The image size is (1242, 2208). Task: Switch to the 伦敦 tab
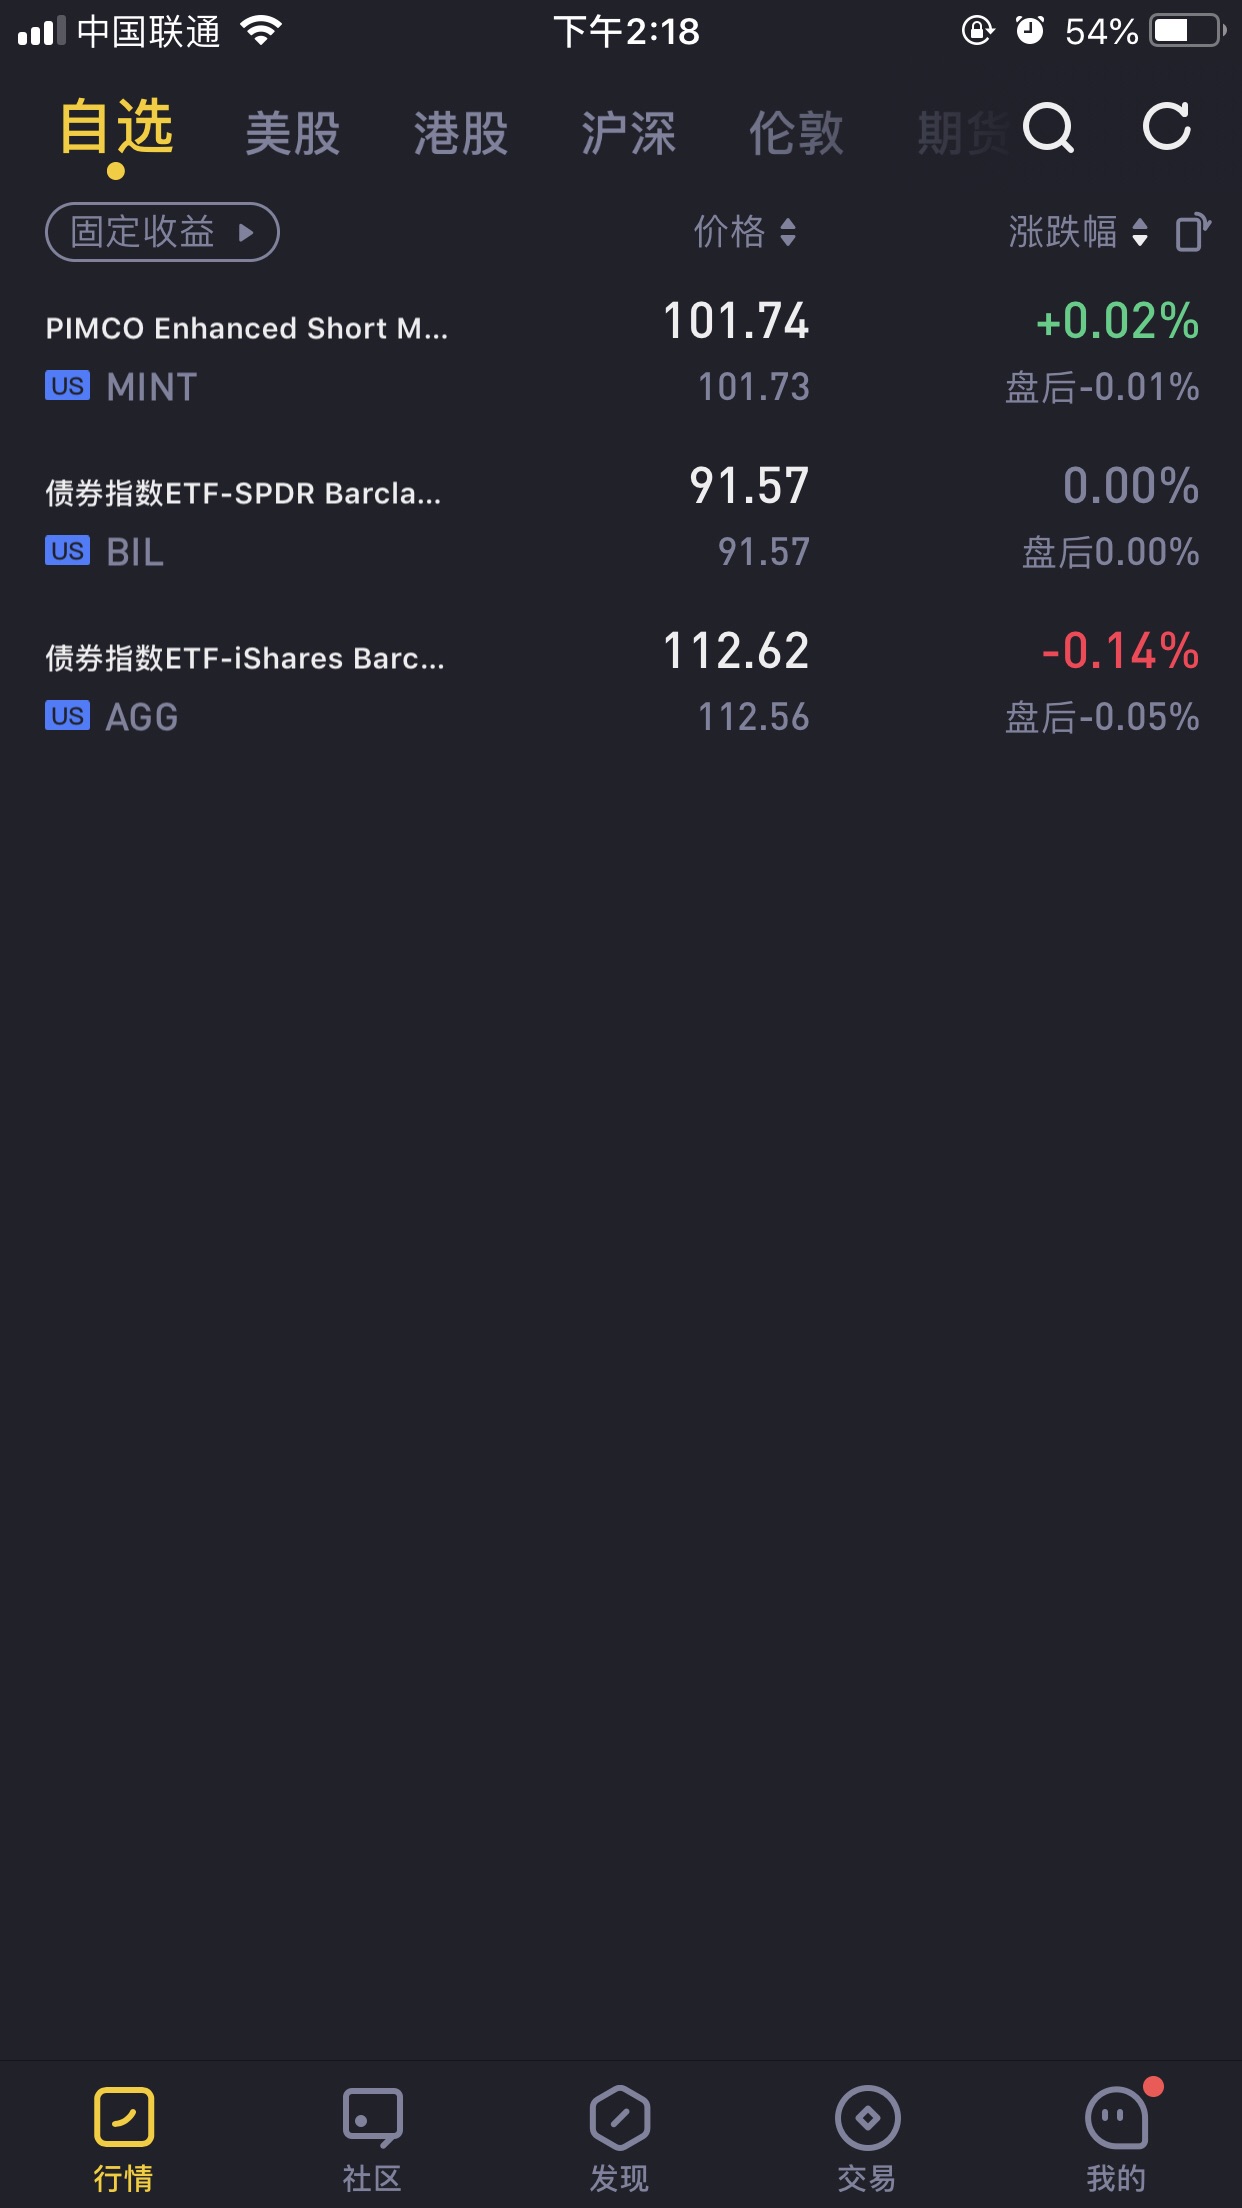[x=796, y=133]
